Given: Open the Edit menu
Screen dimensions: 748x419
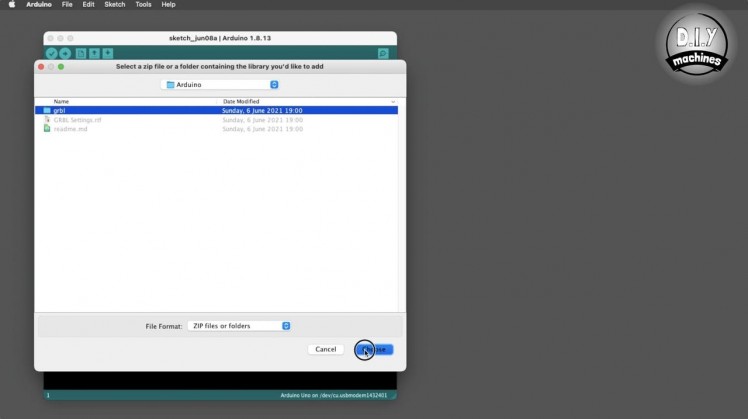Looking at the screenshot, I should point(88,4).
